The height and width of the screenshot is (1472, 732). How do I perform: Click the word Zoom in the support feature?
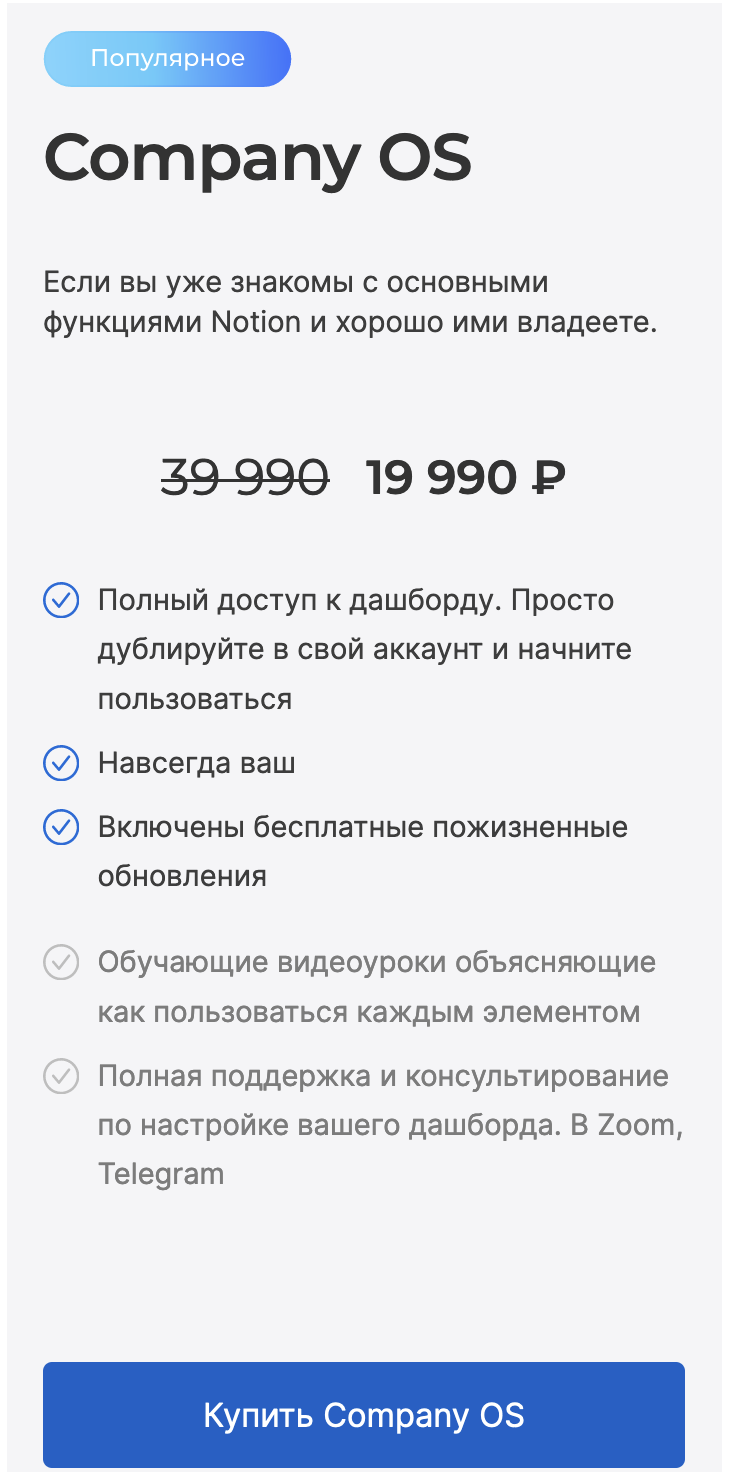click(638, 1125)
